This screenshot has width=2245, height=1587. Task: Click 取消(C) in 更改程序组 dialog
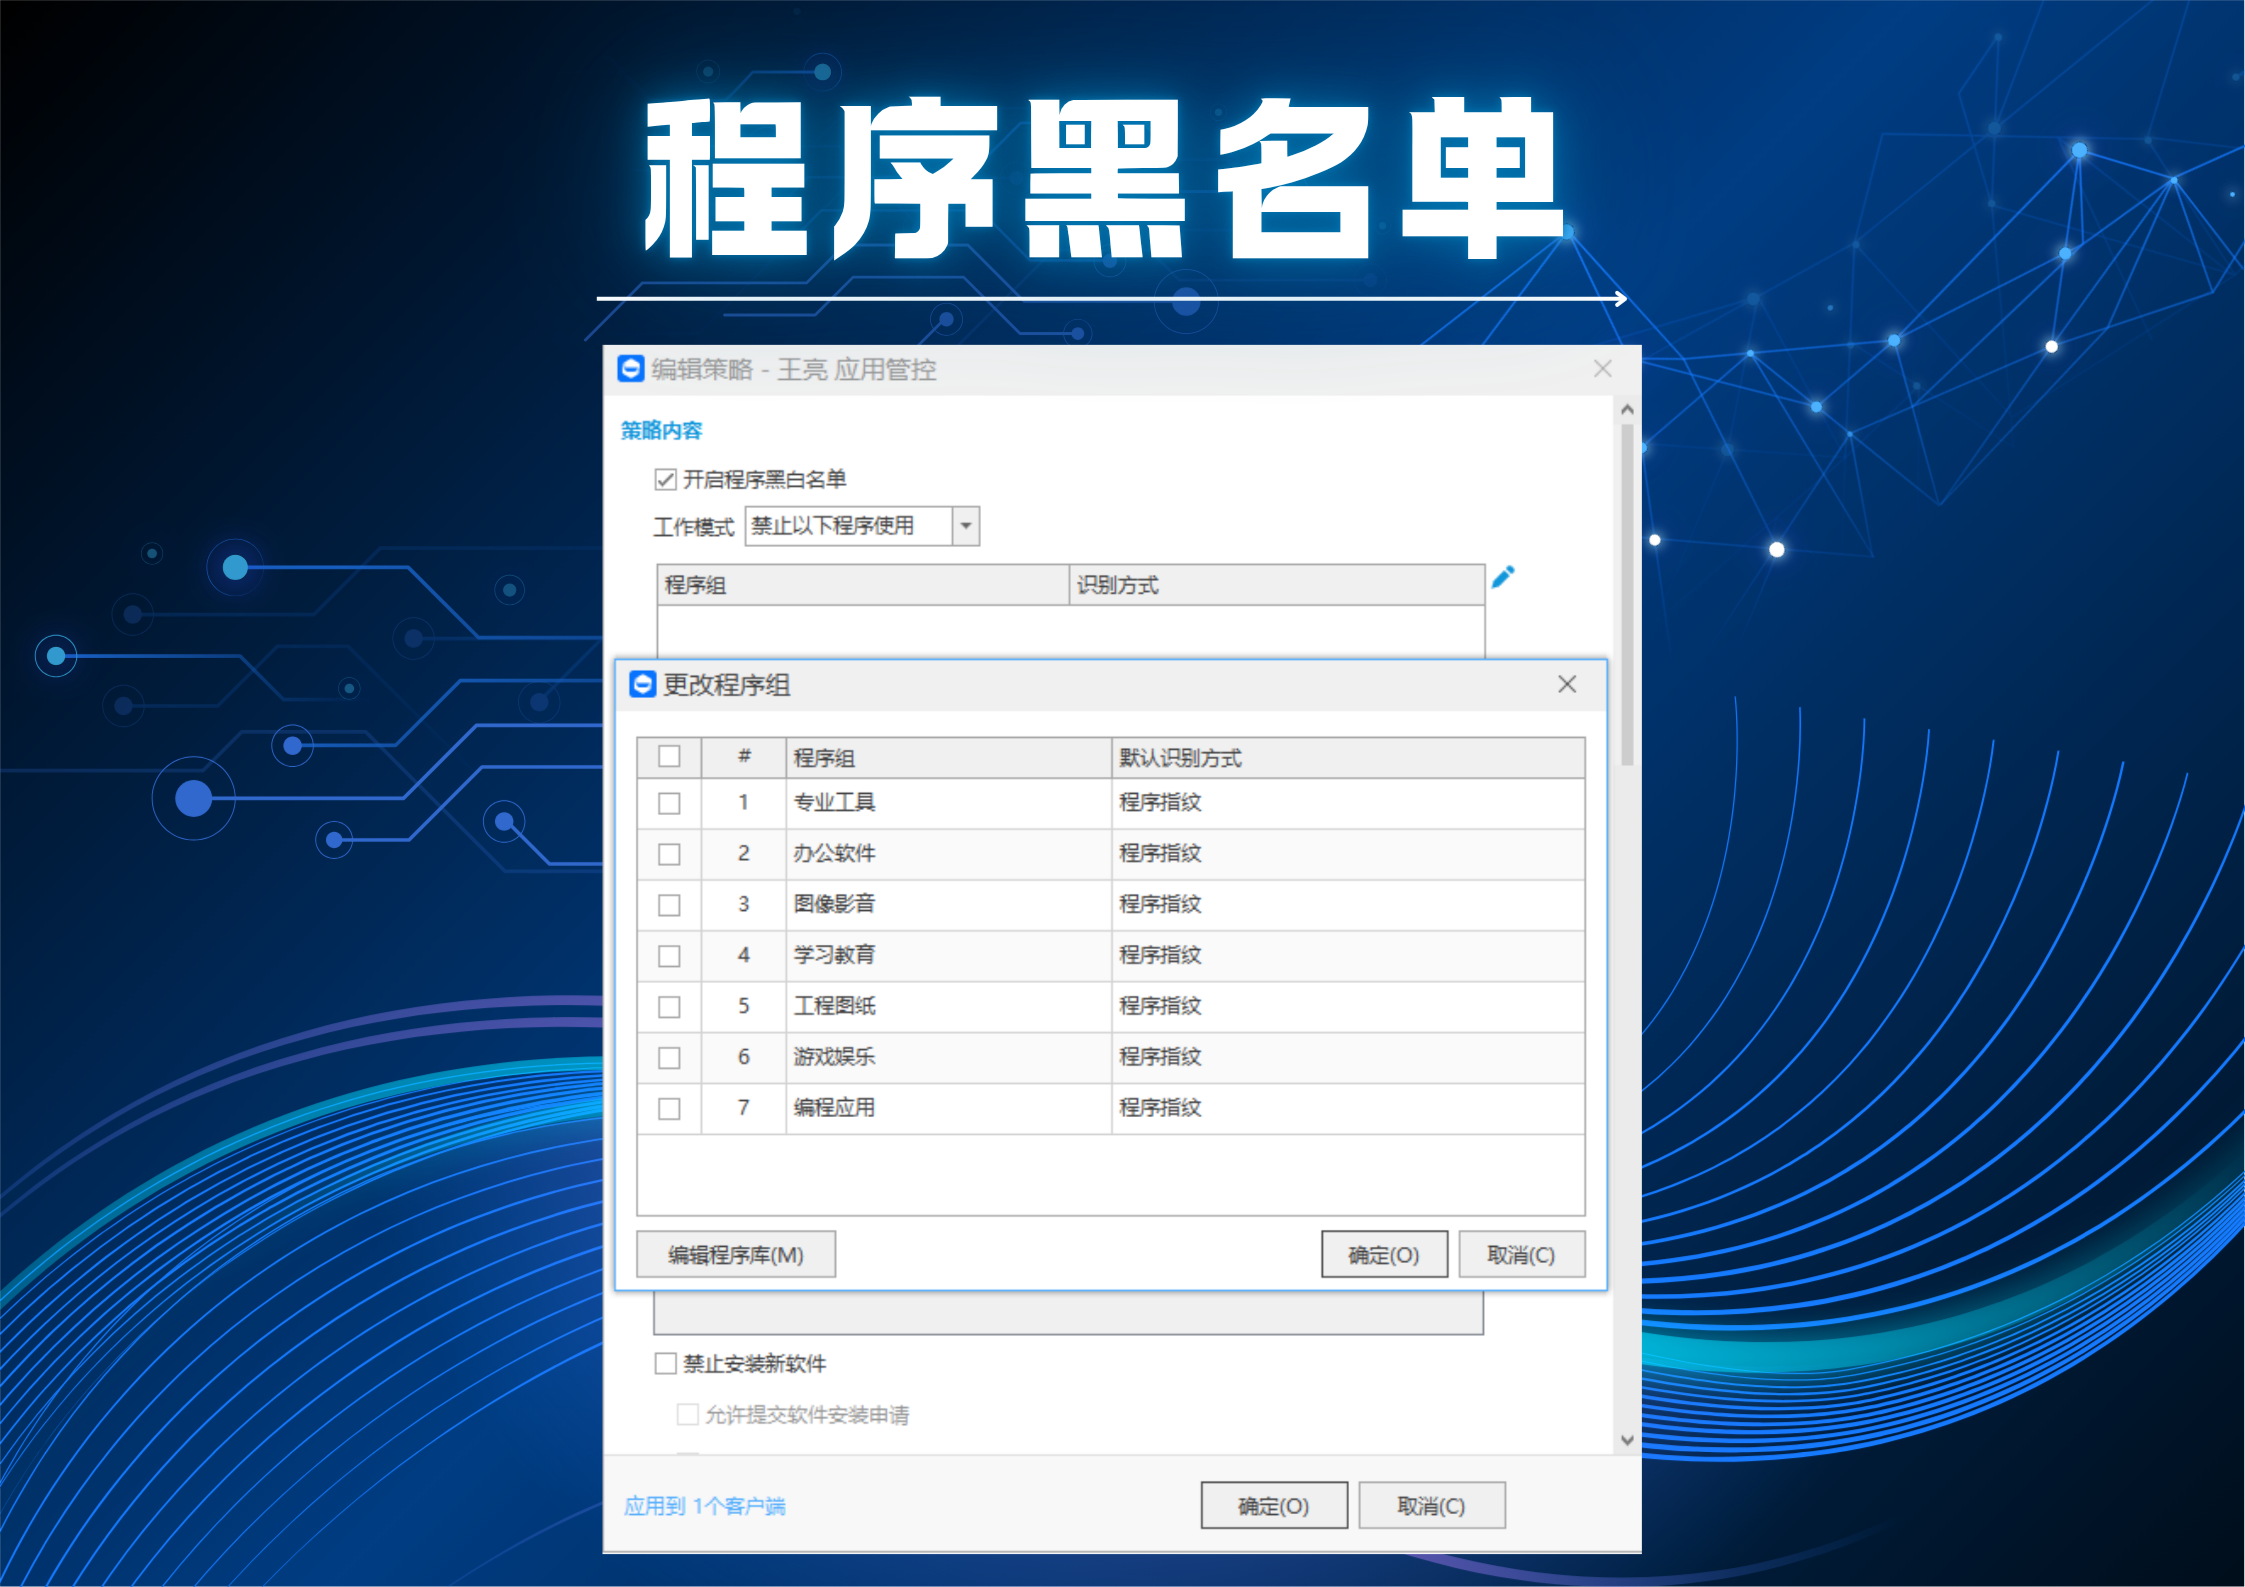(1521, 1254)
